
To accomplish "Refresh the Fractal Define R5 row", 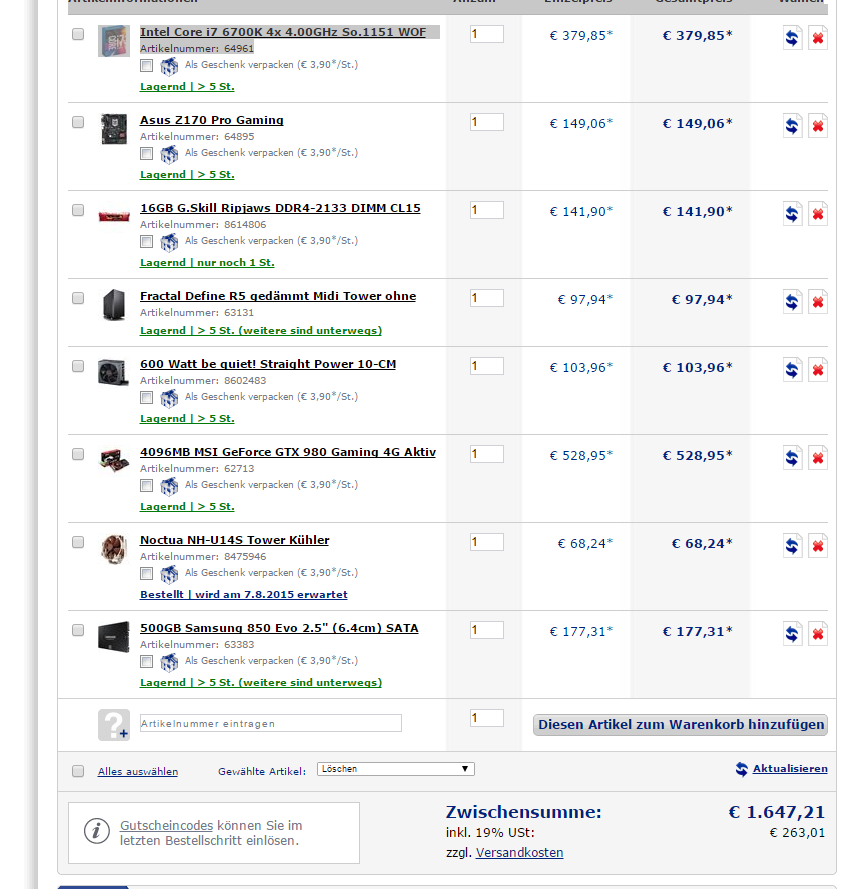I will point(792,302).
